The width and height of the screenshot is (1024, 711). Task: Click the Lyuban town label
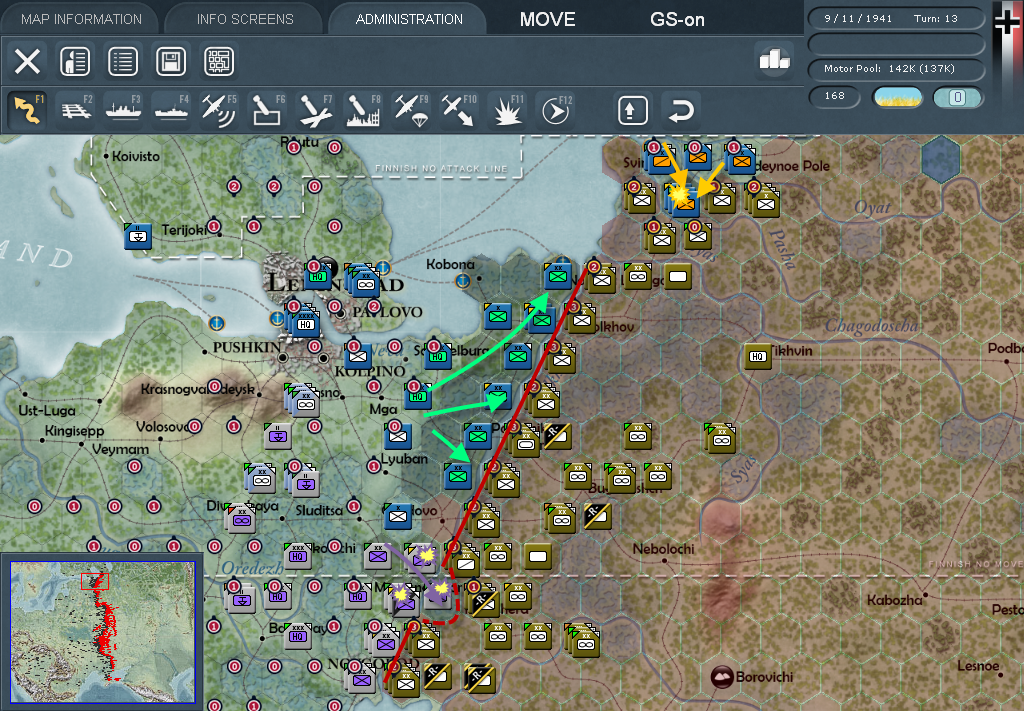pos(404,459)
